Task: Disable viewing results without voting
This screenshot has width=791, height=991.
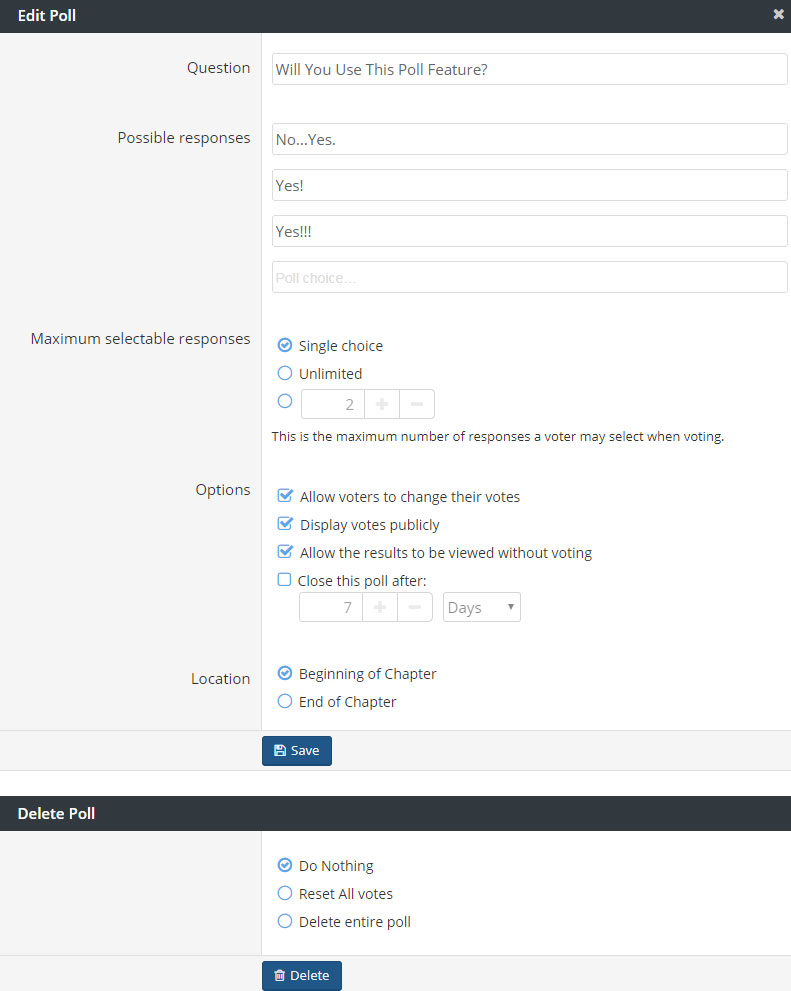Action: 285,552
